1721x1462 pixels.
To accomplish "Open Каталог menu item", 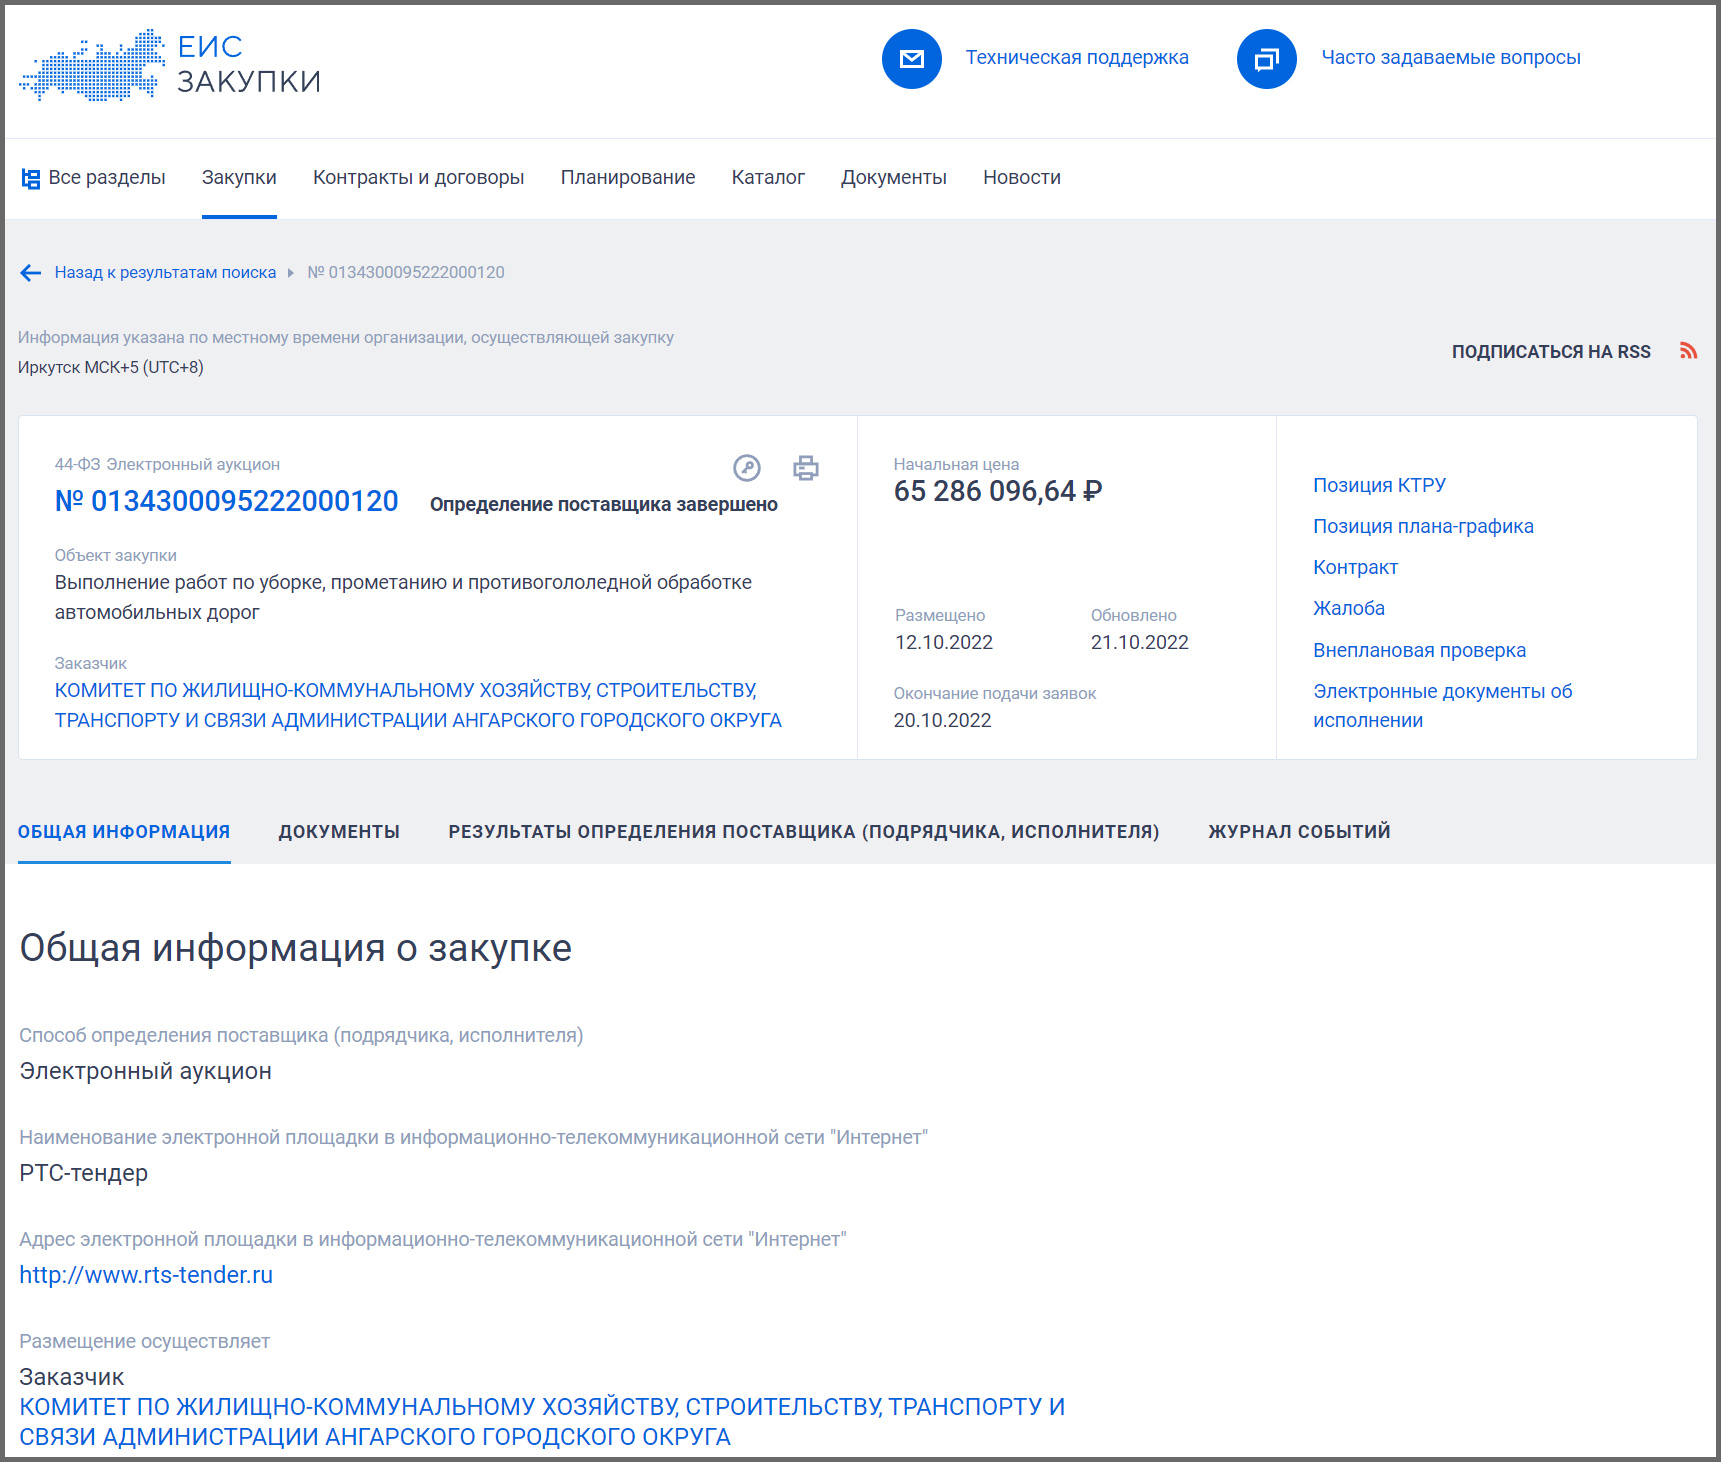I will pyautogui.click(x=768, y=178).
